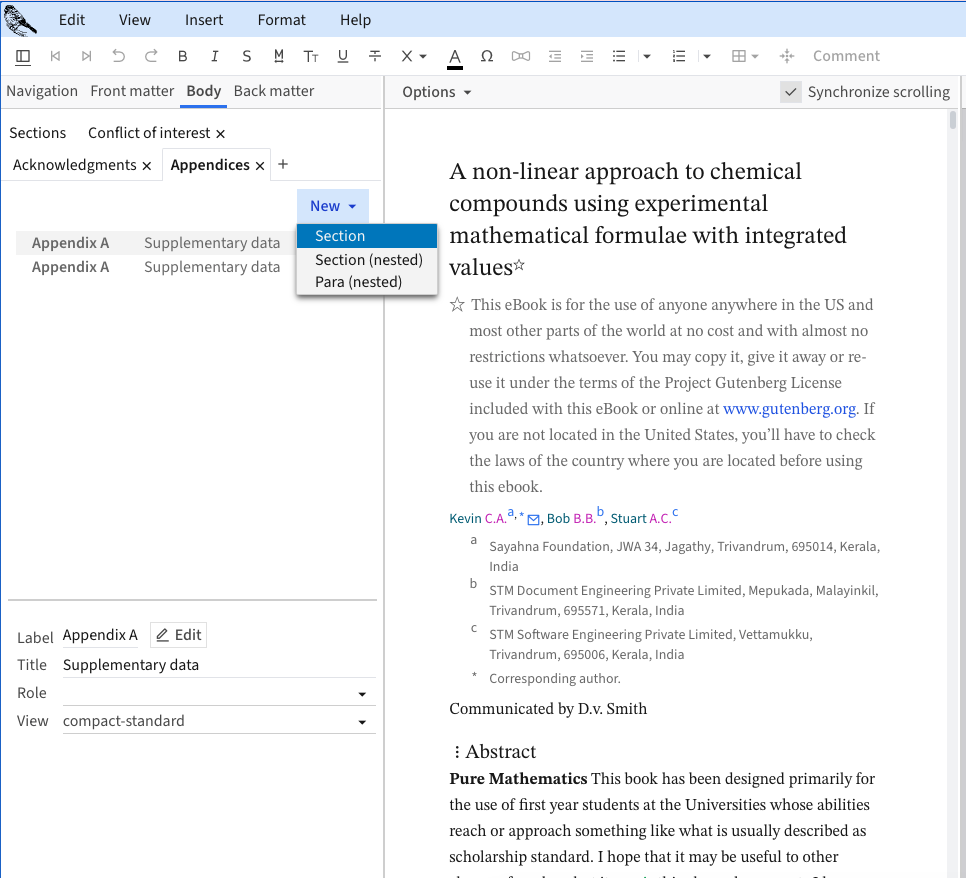This screenshot has height=878, width=966.
Task: Open the www.gutenberg.org link
Action: pyautogui.click(x=789, y=408)
